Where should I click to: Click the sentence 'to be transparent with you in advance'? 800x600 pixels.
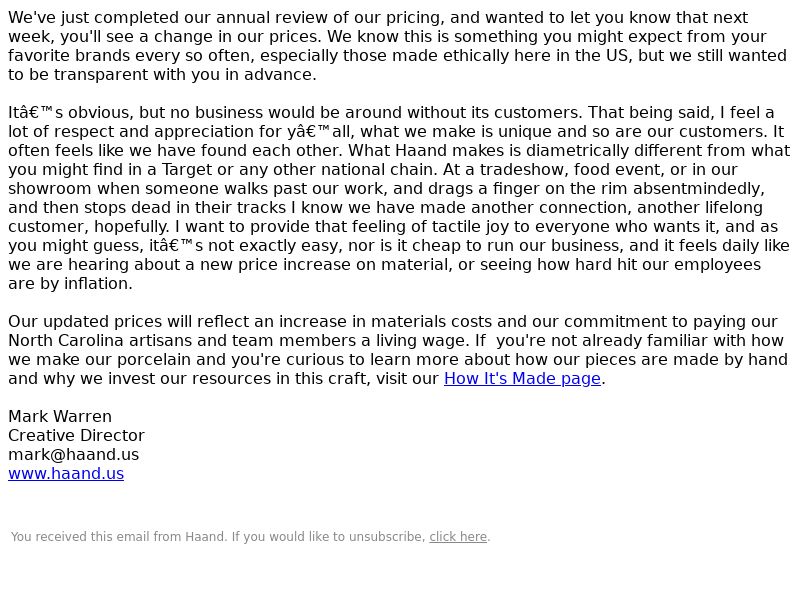(162, 74)
